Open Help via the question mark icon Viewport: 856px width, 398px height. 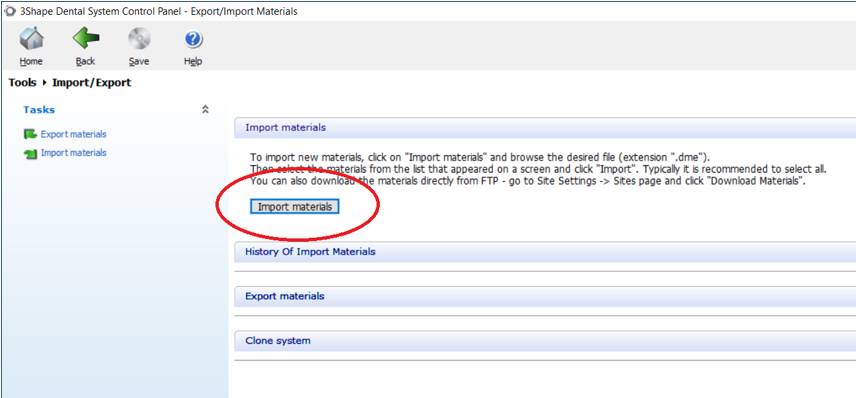pos(193,39)
